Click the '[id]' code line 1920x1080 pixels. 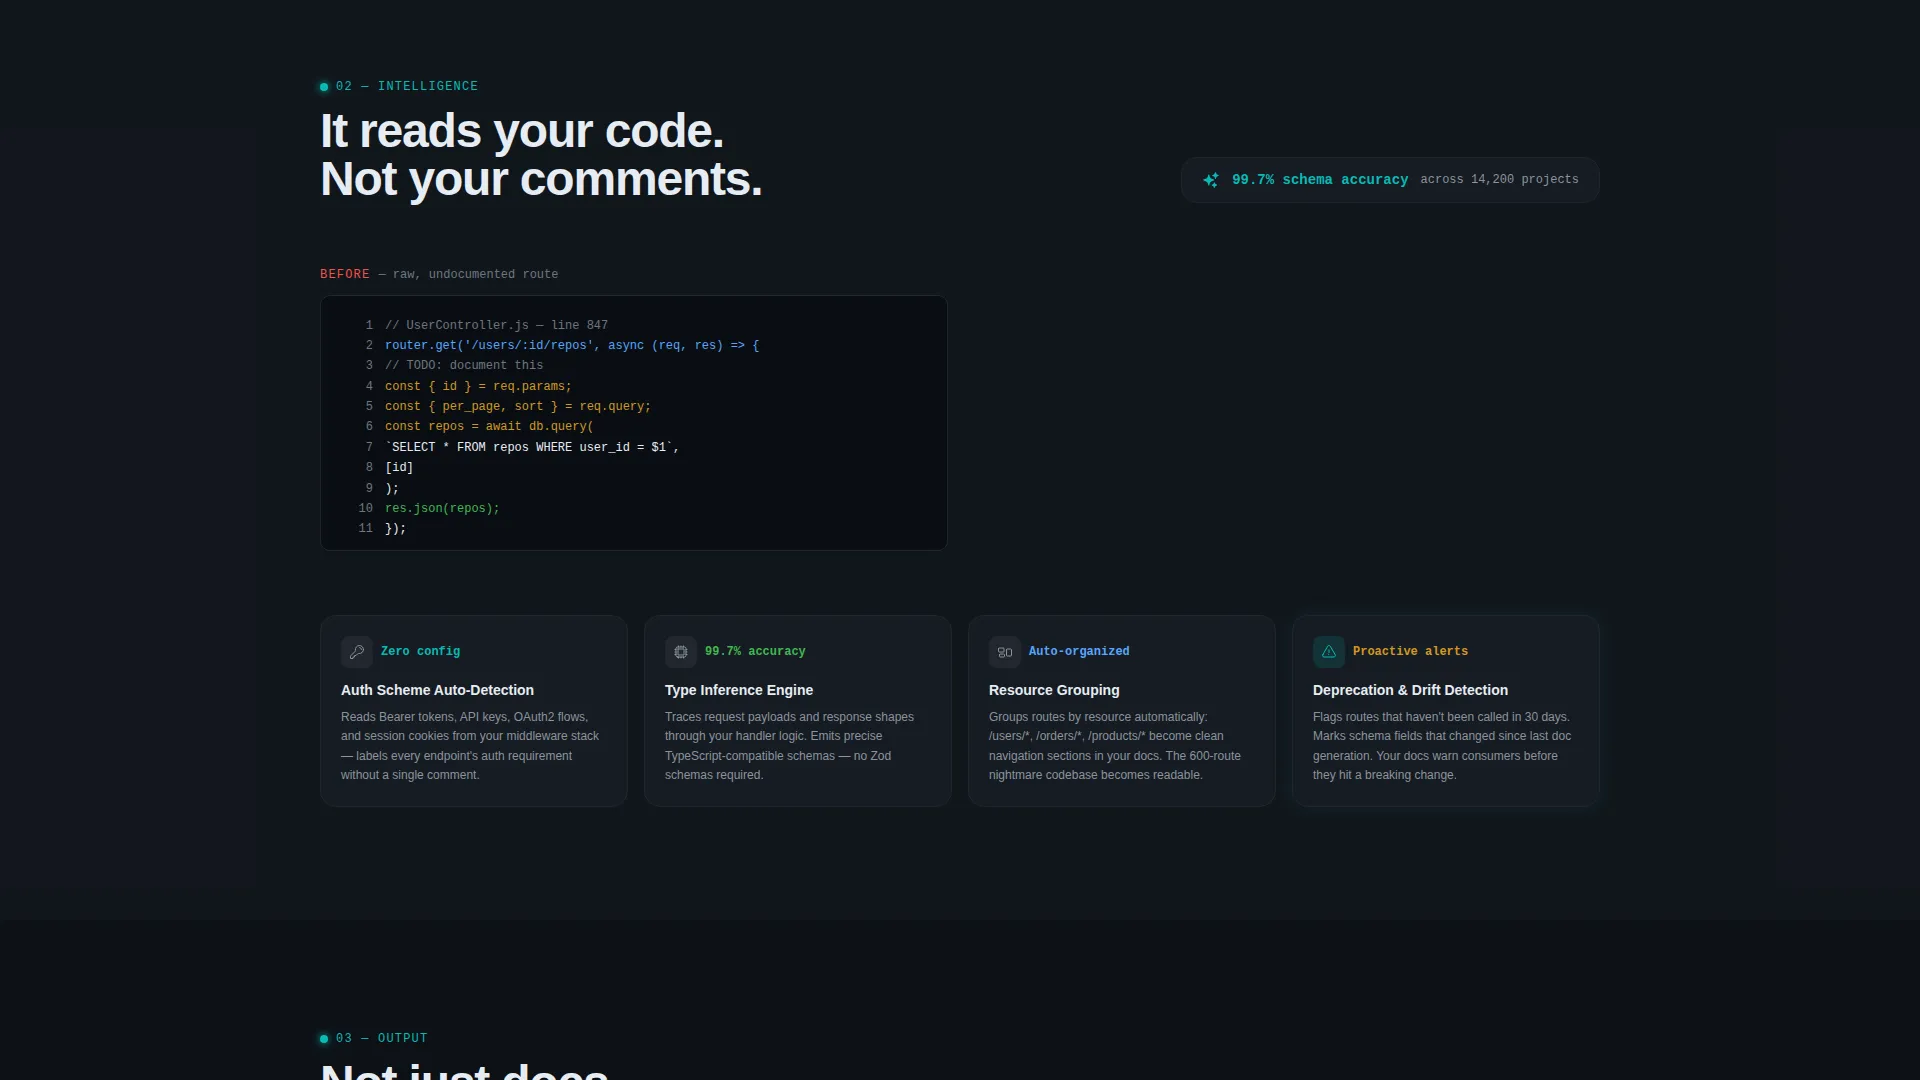(x=399, y=468)
